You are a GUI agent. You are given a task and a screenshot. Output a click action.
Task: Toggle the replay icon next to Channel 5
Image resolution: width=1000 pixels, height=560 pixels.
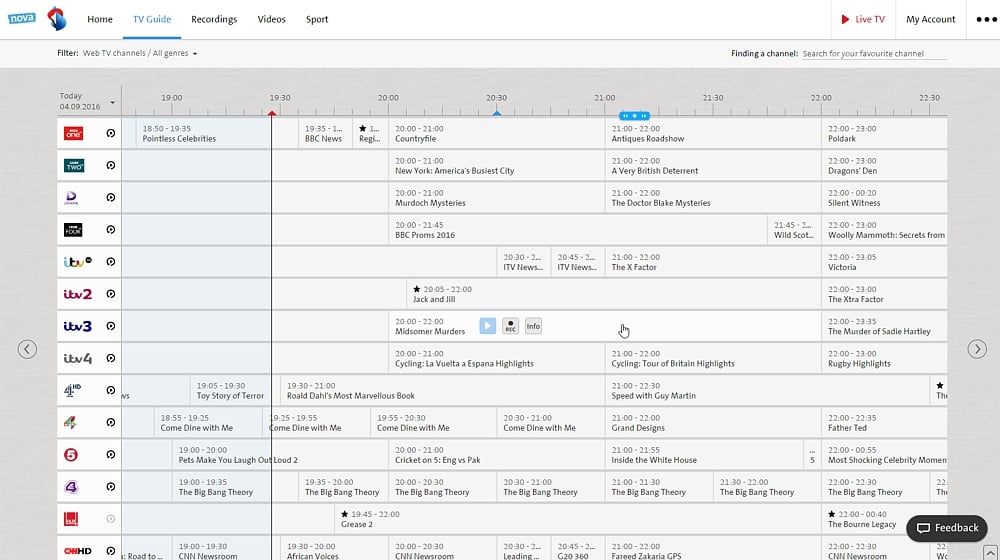click(110, 455)
